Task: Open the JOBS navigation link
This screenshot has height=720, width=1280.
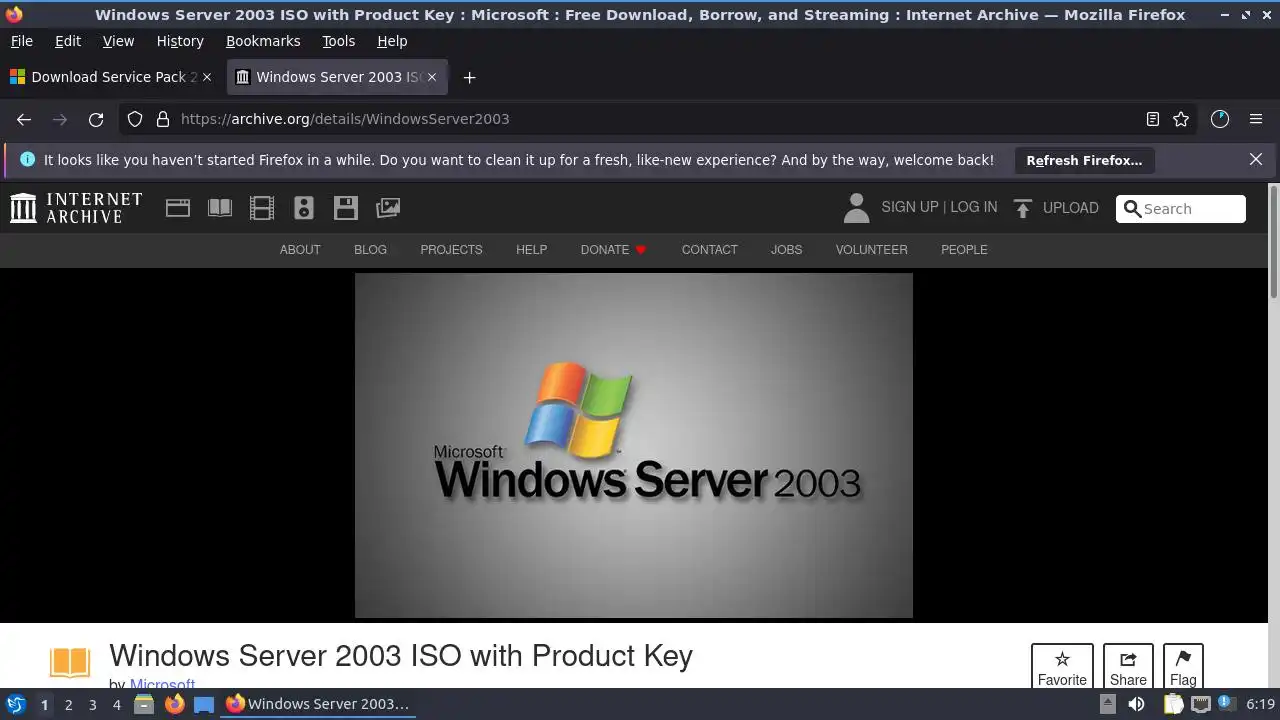Action: 786,250
